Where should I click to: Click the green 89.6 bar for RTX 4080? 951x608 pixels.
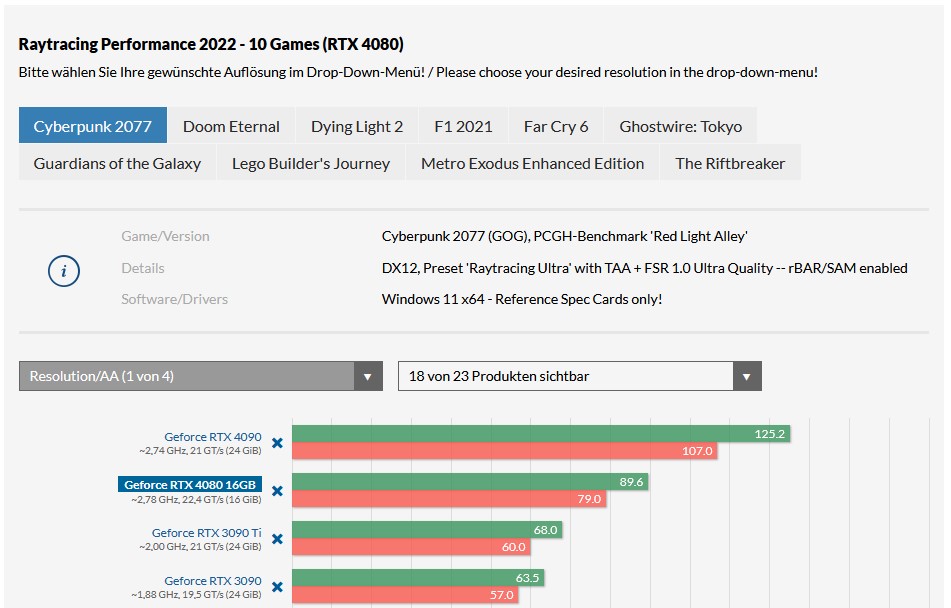coord(470,482)
